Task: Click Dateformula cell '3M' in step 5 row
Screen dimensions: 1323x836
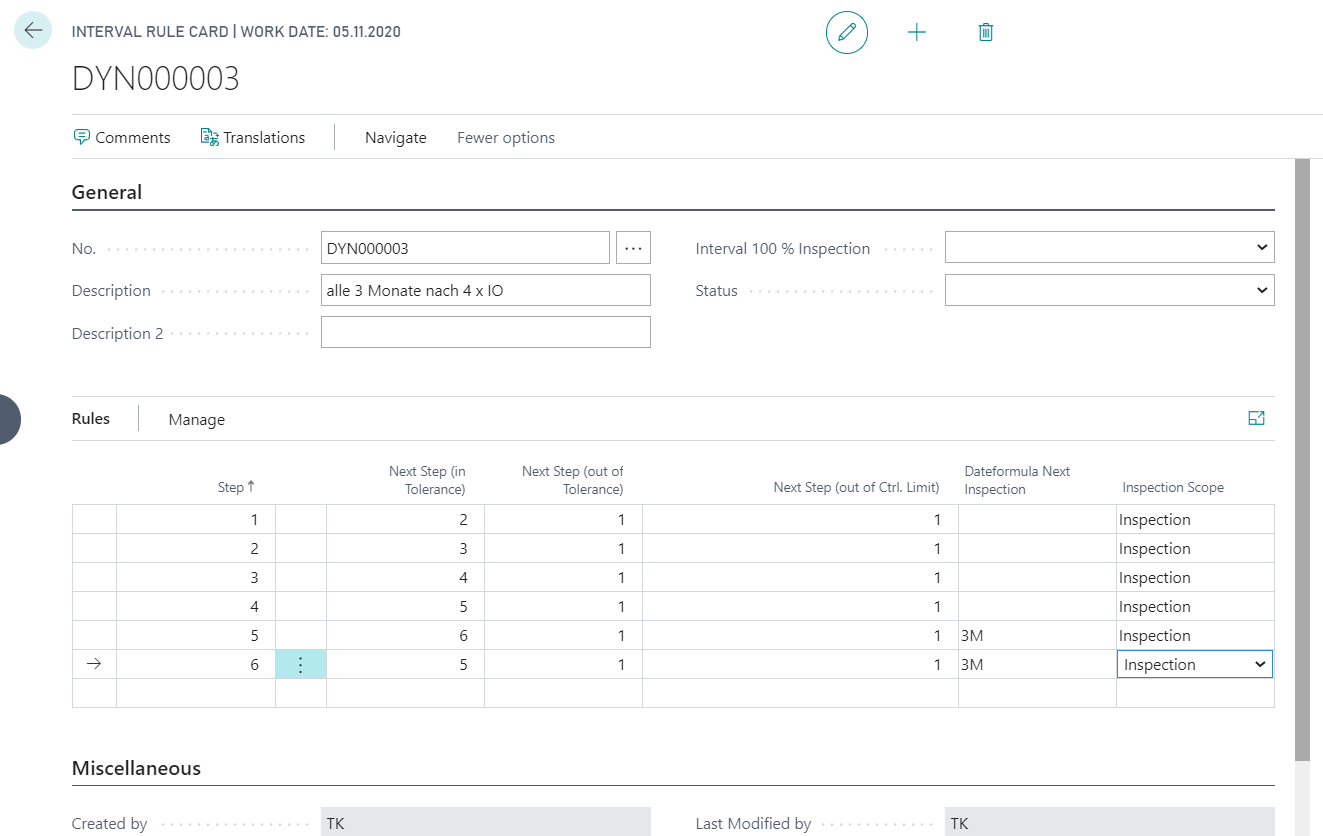Action: click(1037, 635)
